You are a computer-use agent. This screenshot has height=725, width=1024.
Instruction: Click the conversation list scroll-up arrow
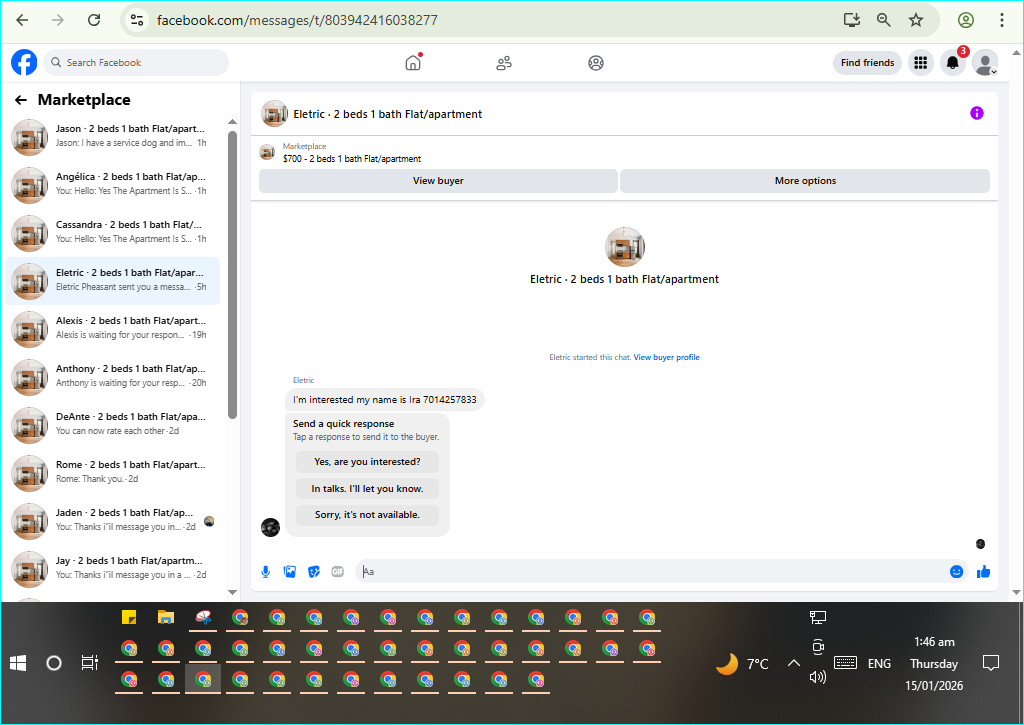coord(232,122)
